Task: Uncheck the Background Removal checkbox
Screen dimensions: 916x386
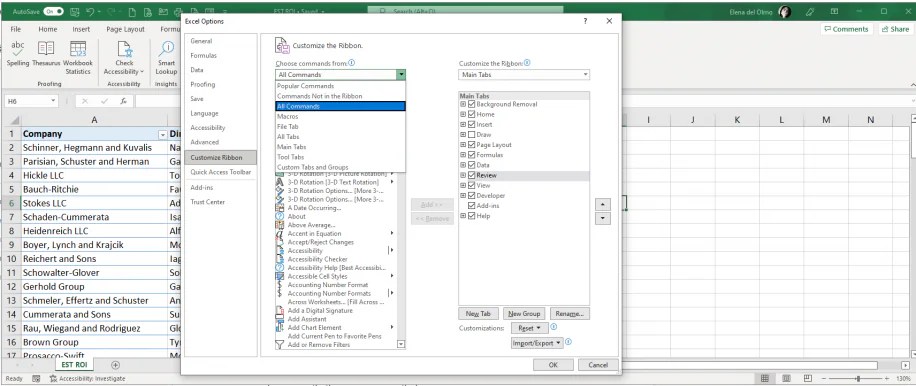Action: (471, 104)
